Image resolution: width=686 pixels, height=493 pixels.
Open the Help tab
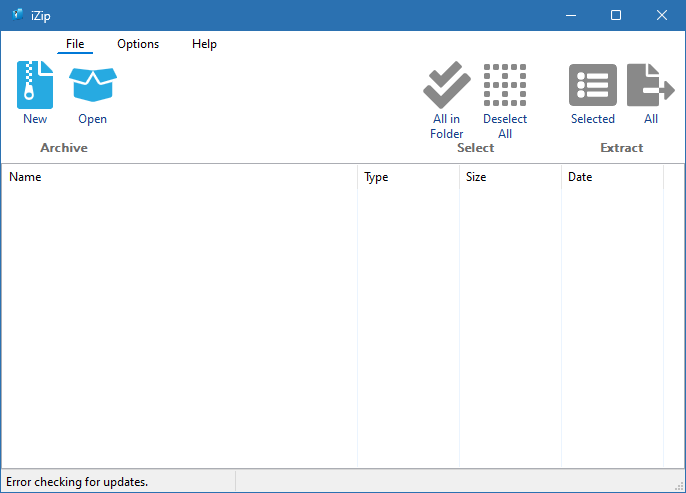click(204, 44)
